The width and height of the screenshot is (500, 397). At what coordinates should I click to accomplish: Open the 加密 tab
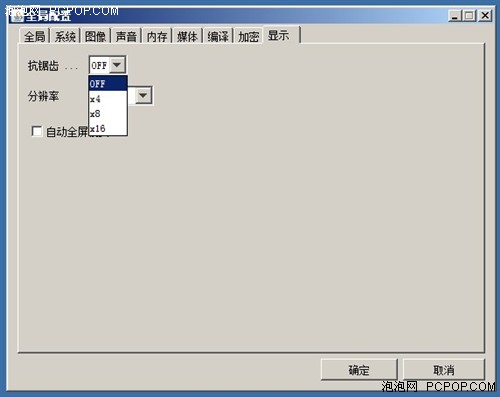point(248,36)
